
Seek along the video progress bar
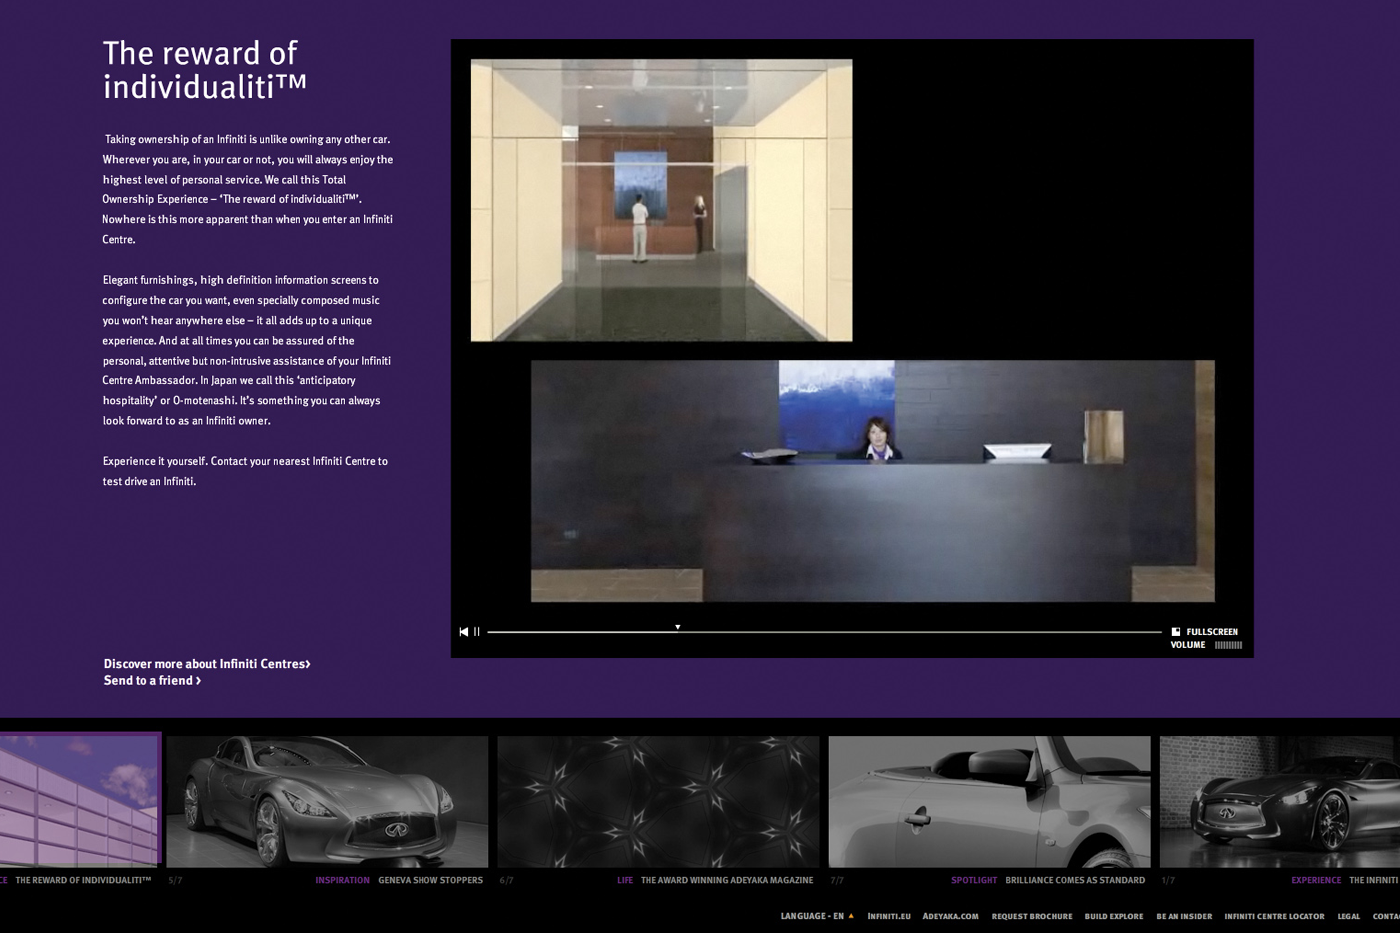point(824,632)
